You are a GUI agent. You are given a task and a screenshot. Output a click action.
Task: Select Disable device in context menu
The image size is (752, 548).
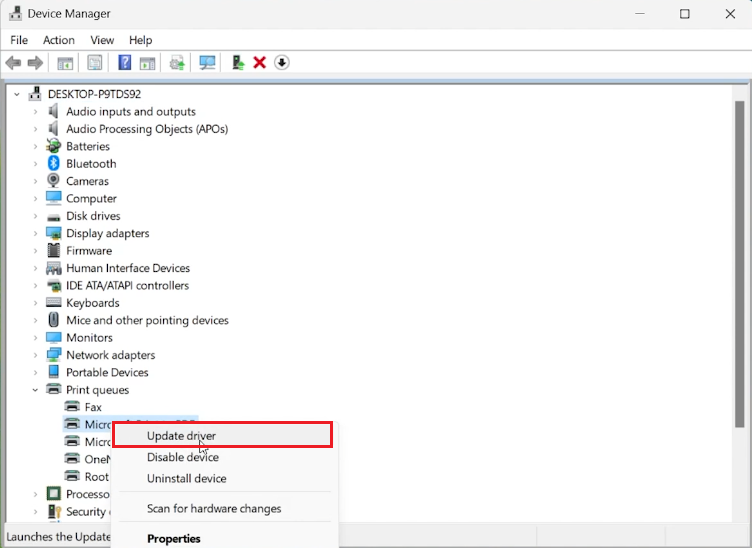182,457
